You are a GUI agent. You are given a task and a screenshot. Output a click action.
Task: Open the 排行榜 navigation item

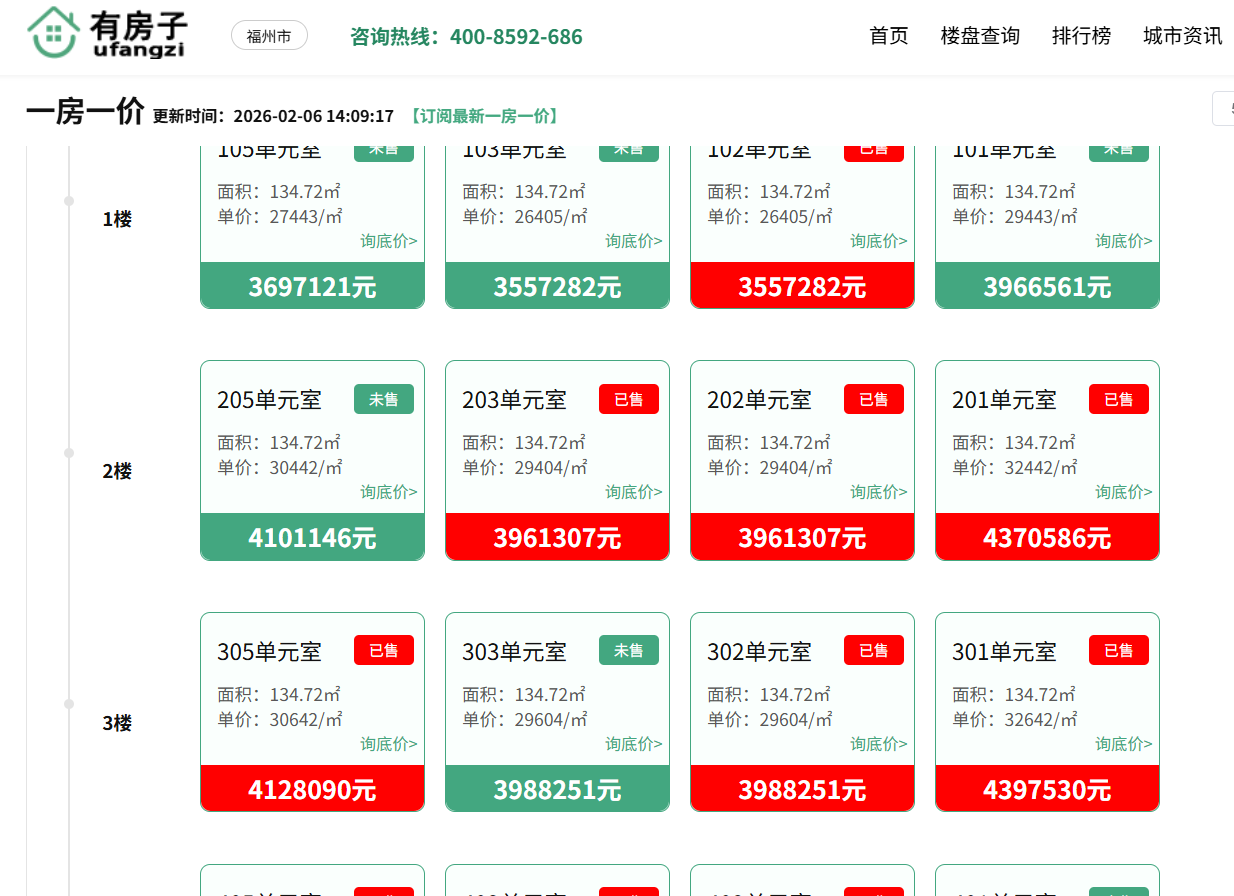click(x=1081, y=36)
